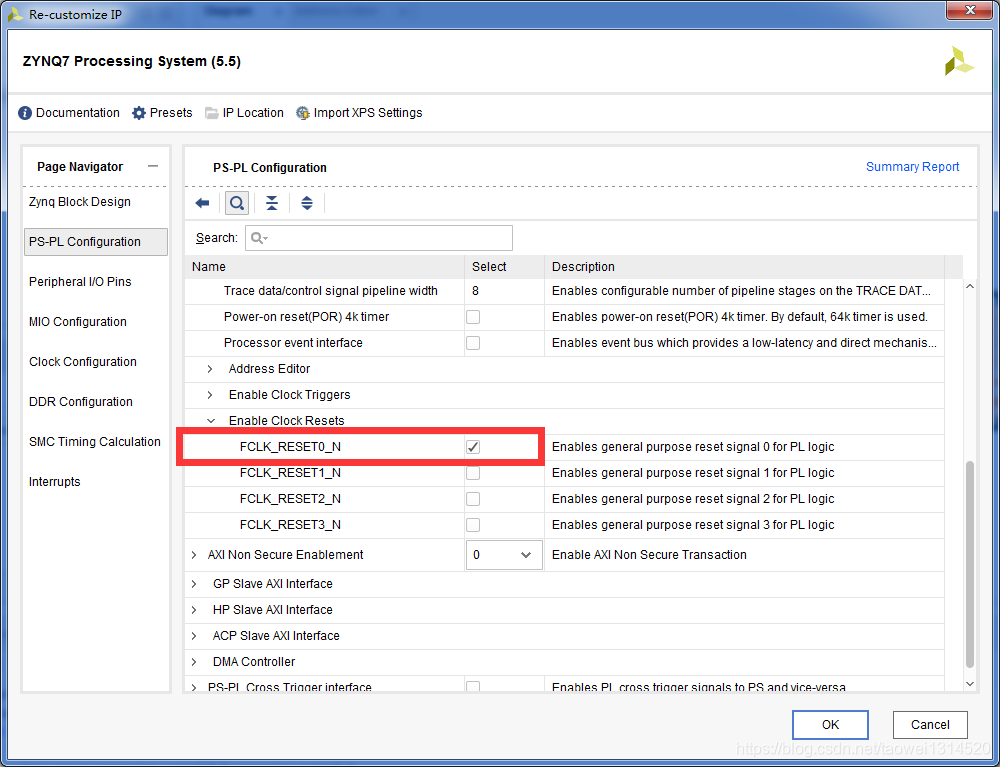This screenshot has width=1000, height=767.
Task: Open DDR Configuration page
Action: coord(81,402)
